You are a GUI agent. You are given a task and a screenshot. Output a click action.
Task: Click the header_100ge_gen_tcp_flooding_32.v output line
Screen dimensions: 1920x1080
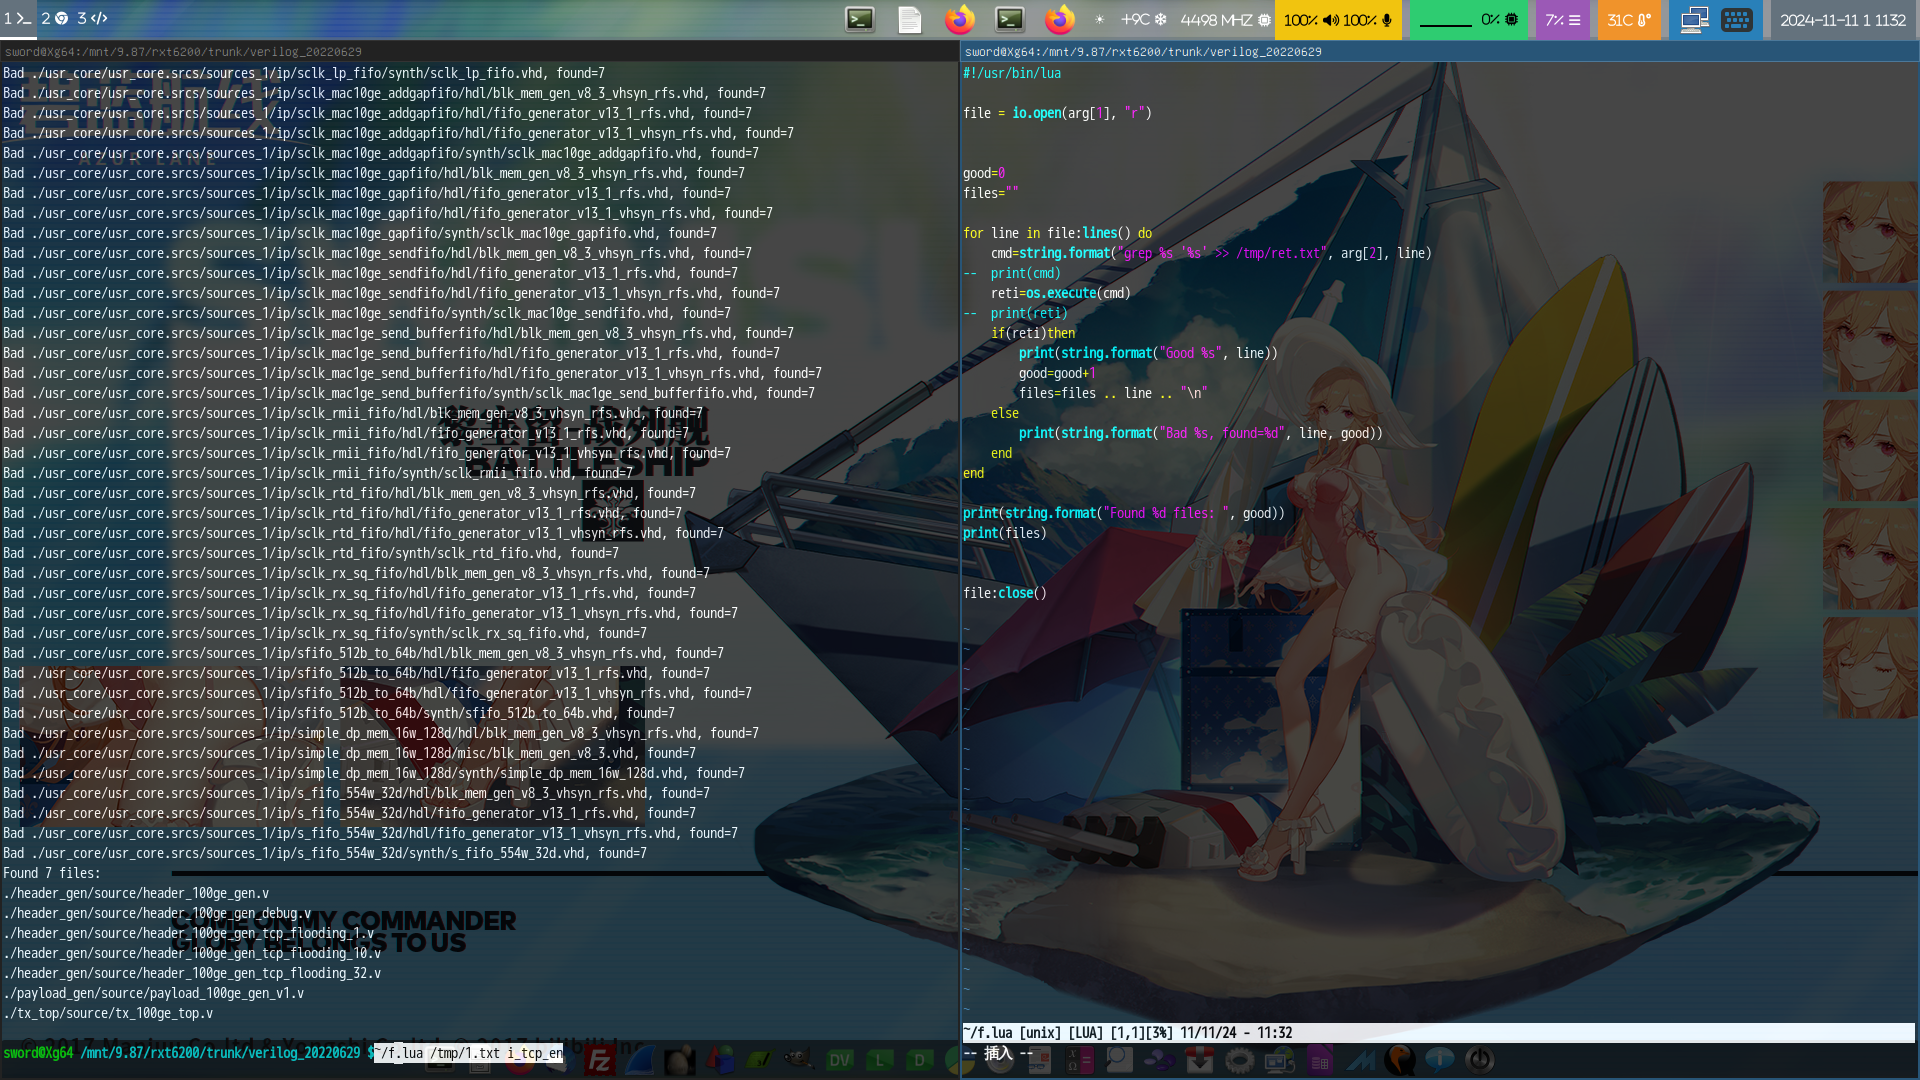[192, 973]
